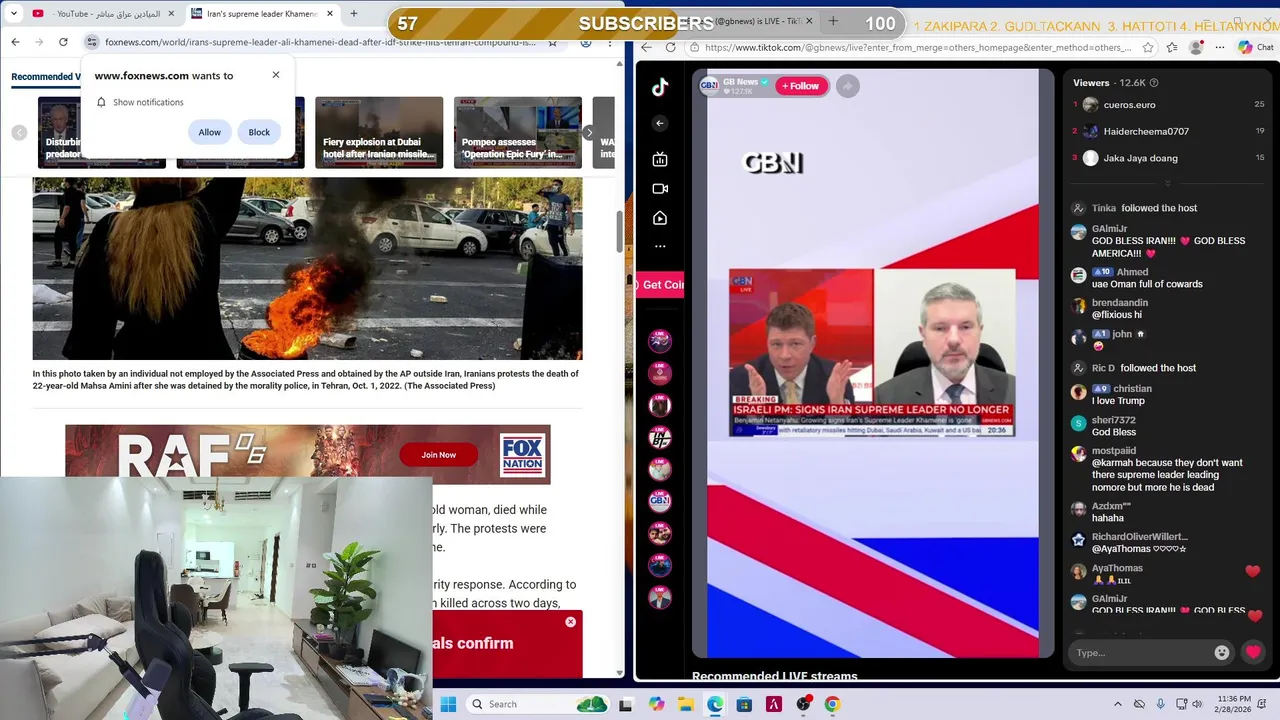
Task: Click viewer Jaka Jaya doang in ranking
Action: [1140, 158]
